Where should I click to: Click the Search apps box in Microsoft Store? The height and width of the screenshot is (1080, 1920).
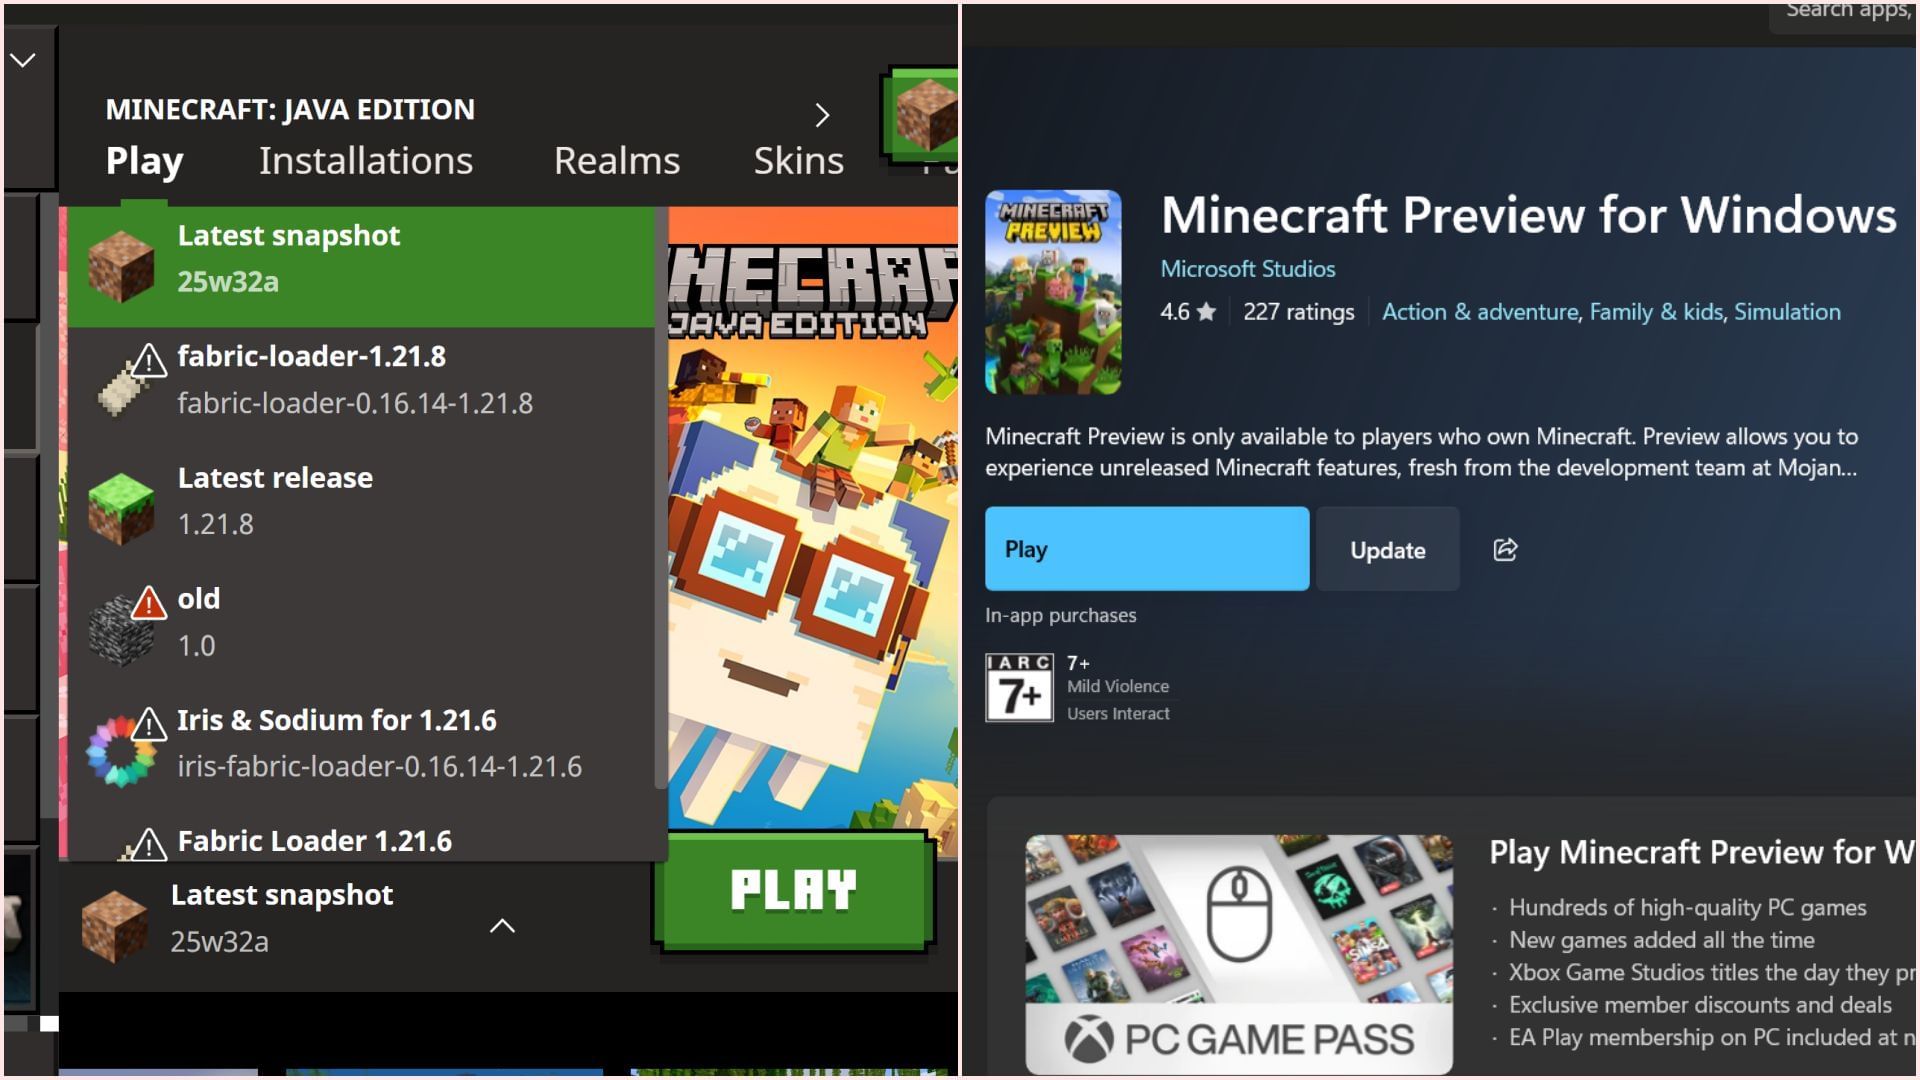point(1842,15)
